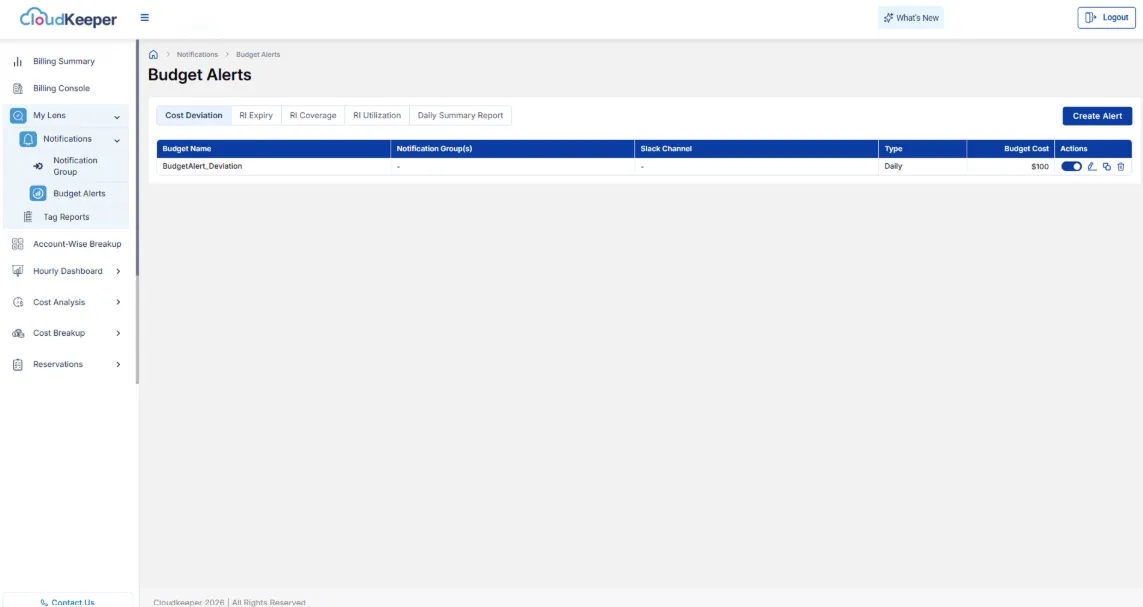
Task: Open Billing Console in the sidebar
Action: point(61,88)
